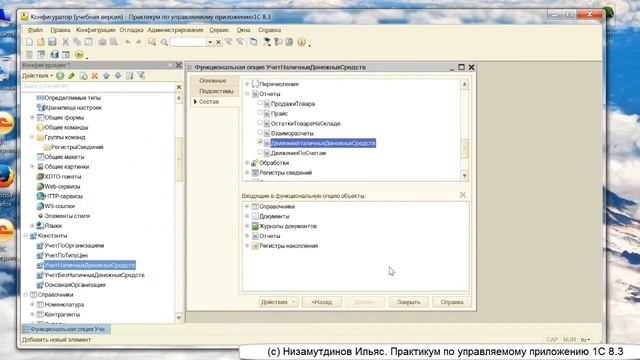Click the green Add element icon
Image resolution: width=640 pixels, height=360 pixels.
[60, 76]
